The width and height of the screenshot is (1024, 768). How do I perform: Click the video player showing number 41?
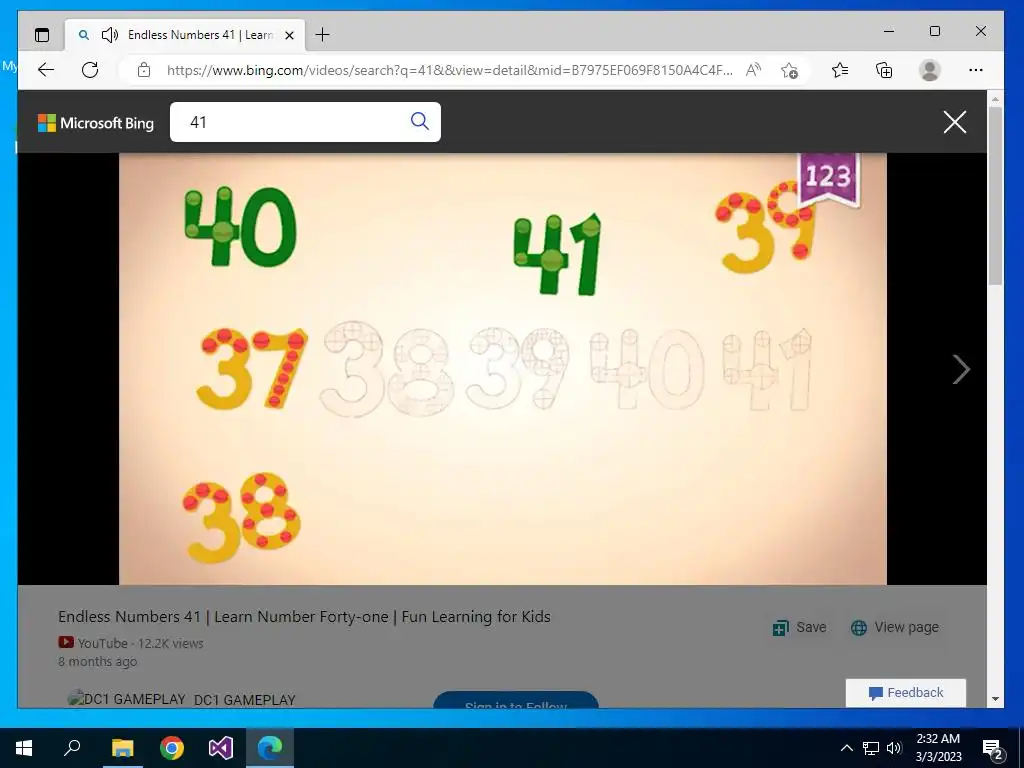[503, 369]
